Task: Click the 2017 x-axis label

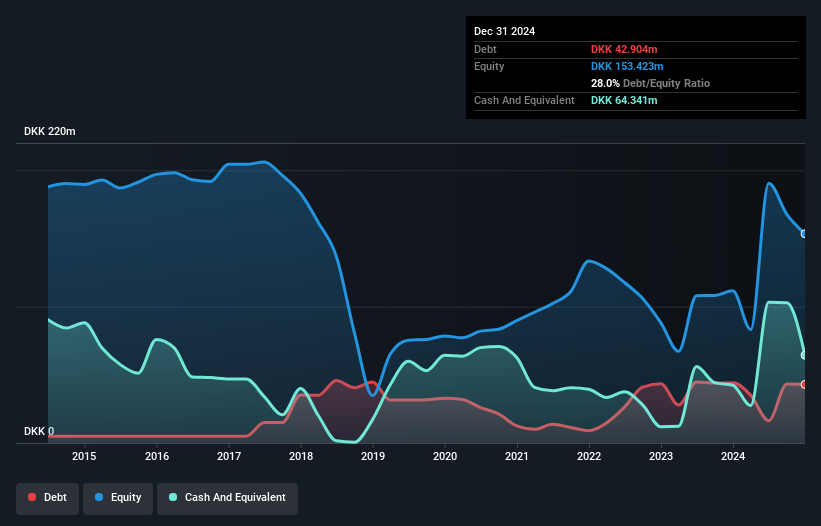Action: [229, 456]
